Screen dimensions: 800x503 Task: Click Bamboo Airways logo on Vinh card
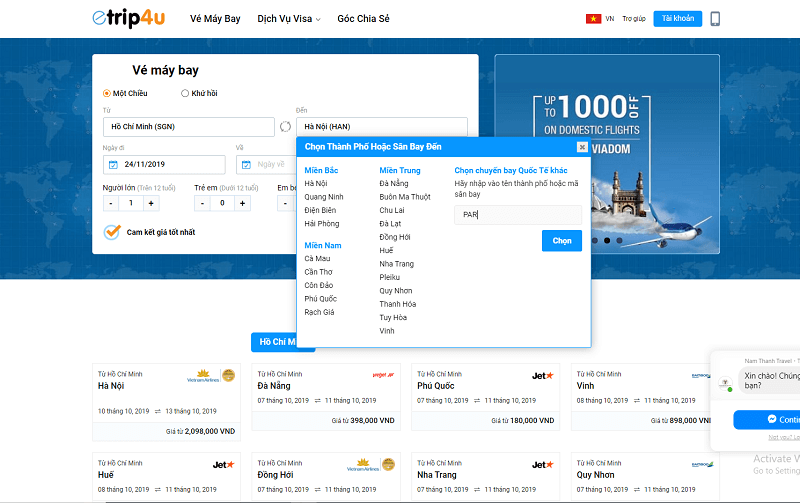(x=701, y=375)
